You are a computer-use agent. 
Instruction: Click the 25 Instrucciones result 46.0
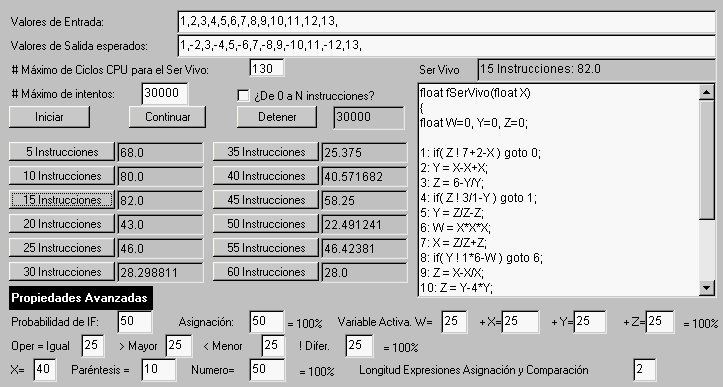(160, 248)
